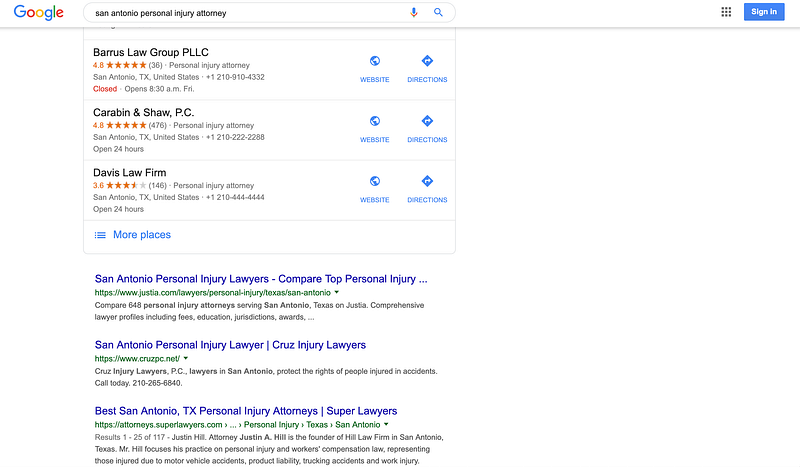Open the Carabin & Shaw, P.C. listing
Image resolution: width=800 pixels, height=467 pixels.
tap(143, 112)
